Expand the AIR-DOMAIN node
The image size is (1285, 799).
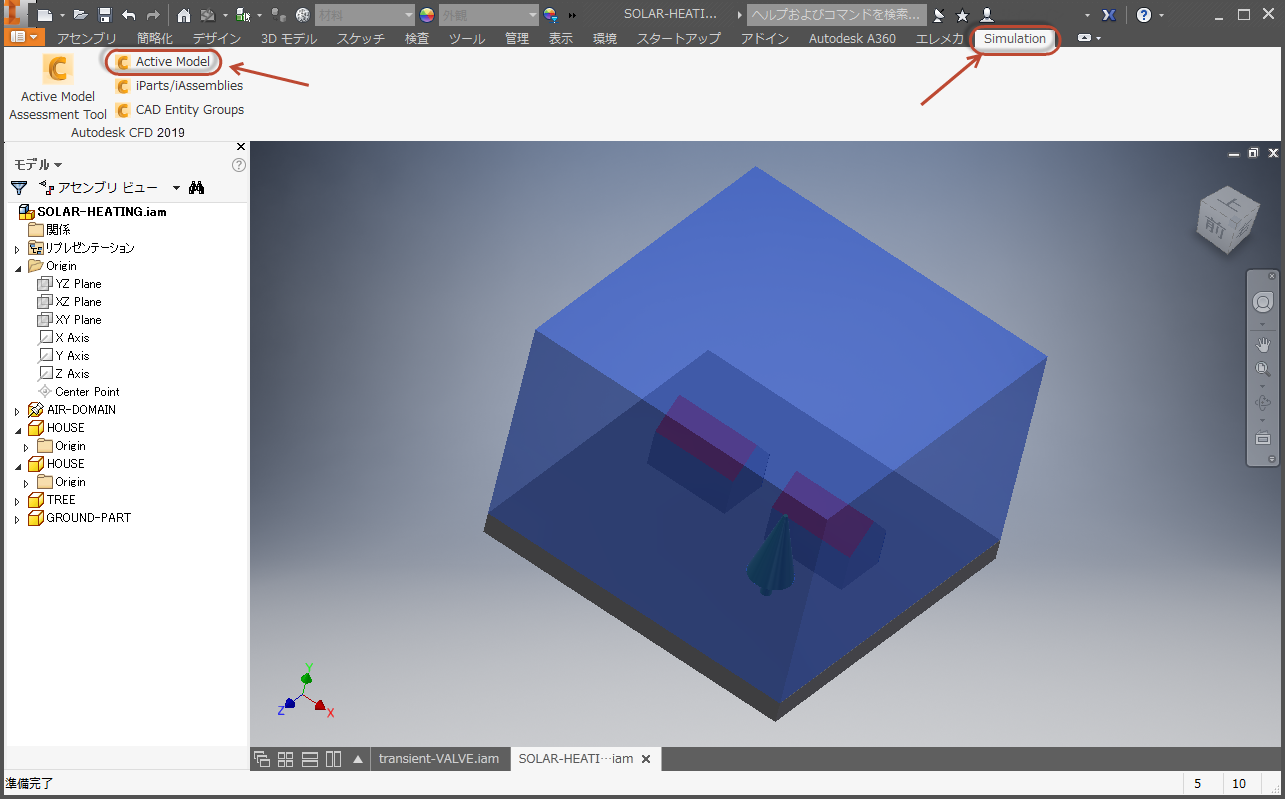point(17,411)
